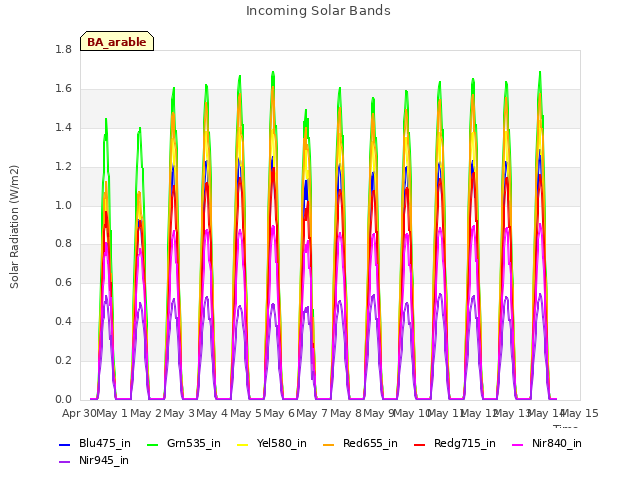Click the 1.6 y-axis tick label
This screenshot has height=480, width=640.
pos(63,89)
